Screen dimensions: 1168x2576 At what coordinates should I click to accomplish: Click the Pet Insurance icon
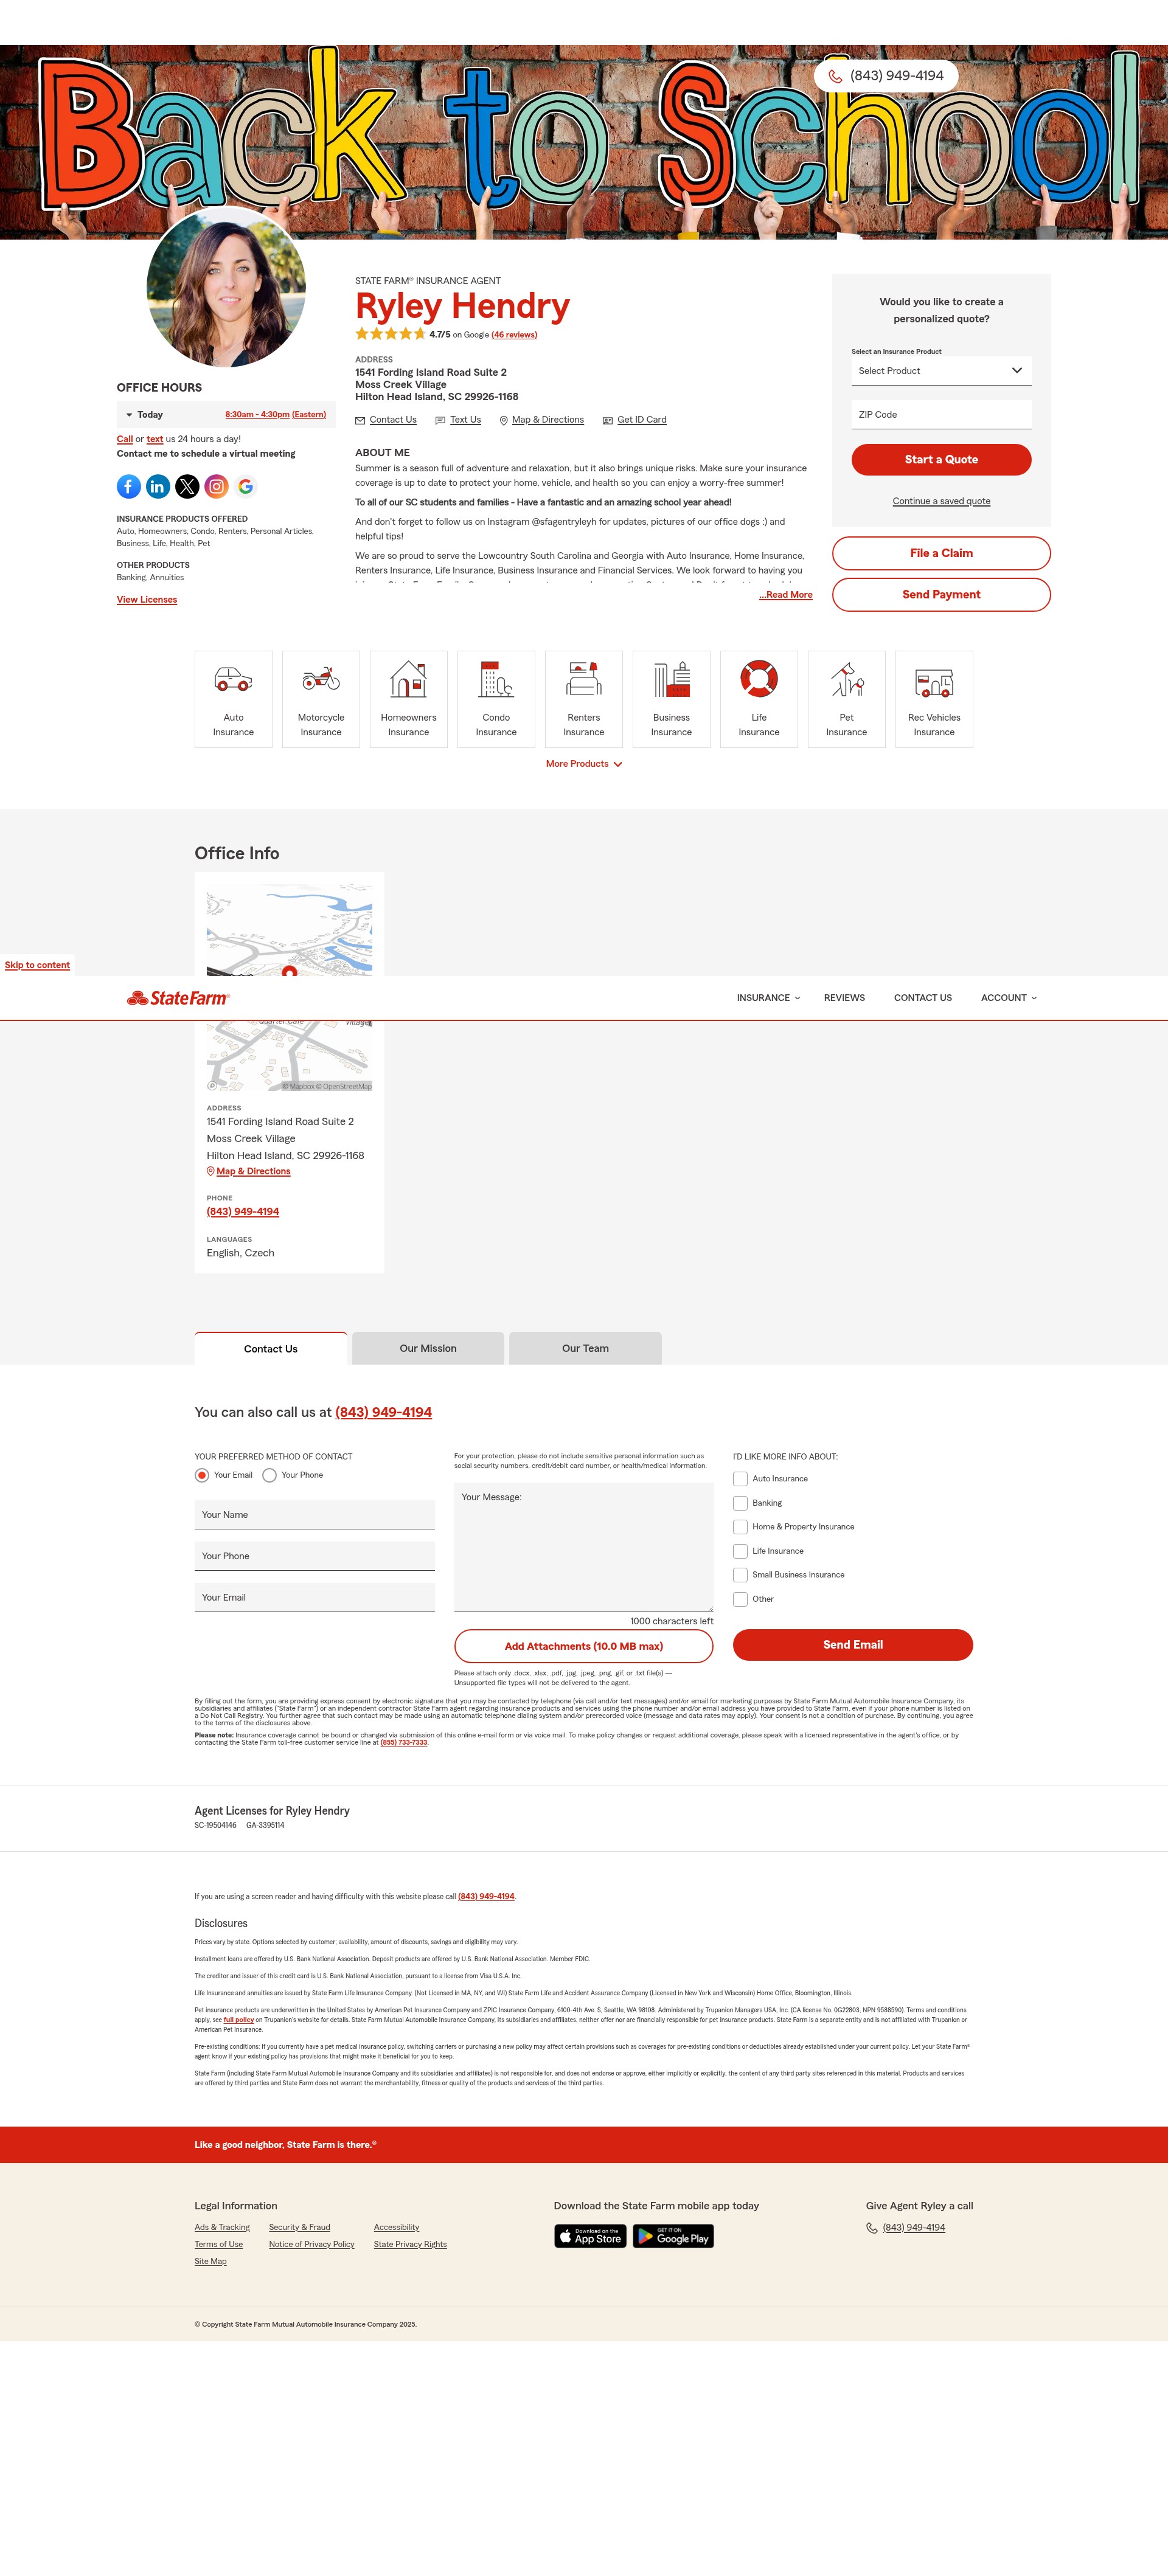pos(847,679)
